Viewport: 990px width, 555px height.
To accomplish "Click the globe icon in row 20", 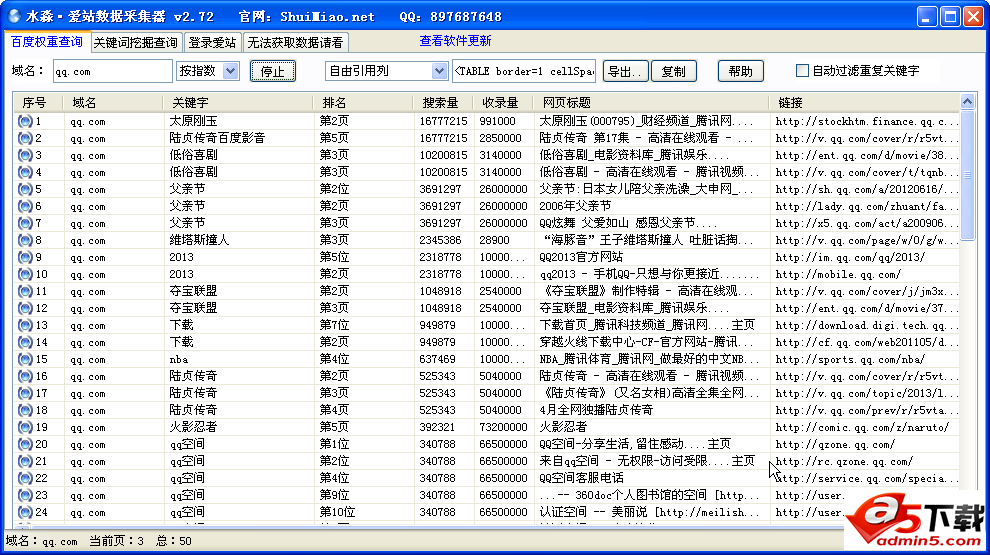I will click(x=25, y=444).
